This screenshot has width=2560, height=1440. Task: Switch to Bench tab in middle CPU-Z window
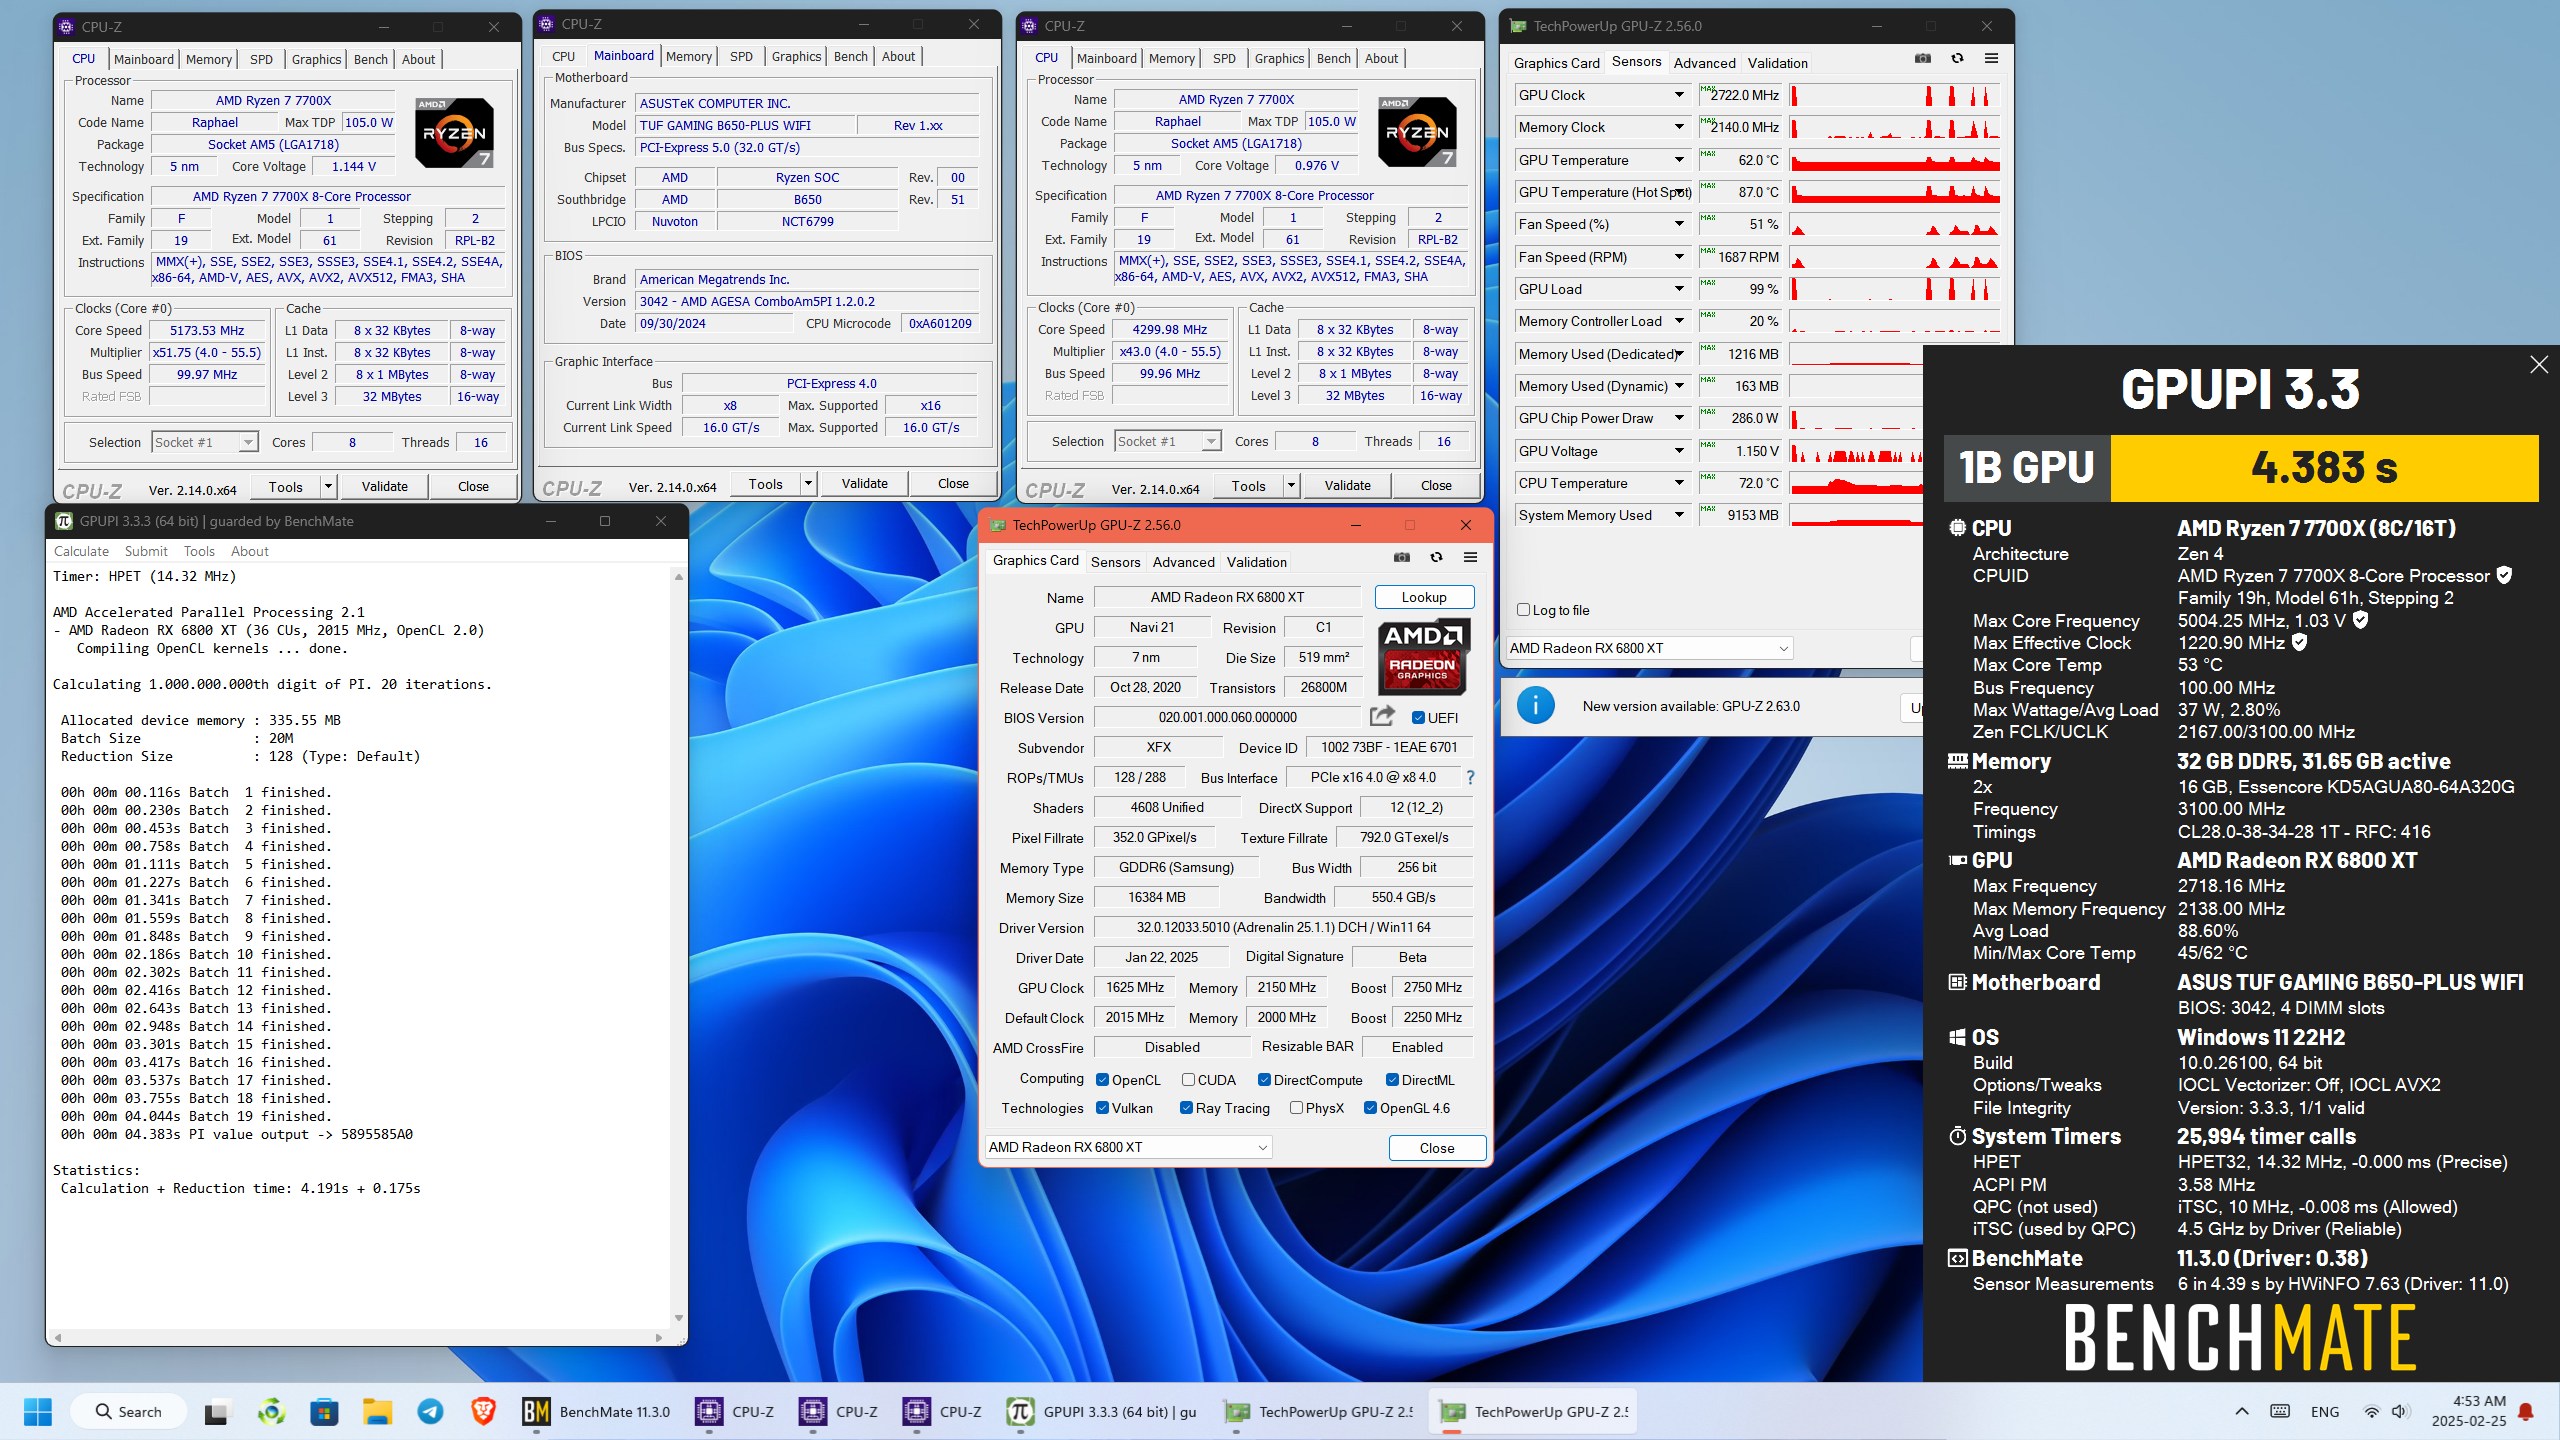coord(851,57)
